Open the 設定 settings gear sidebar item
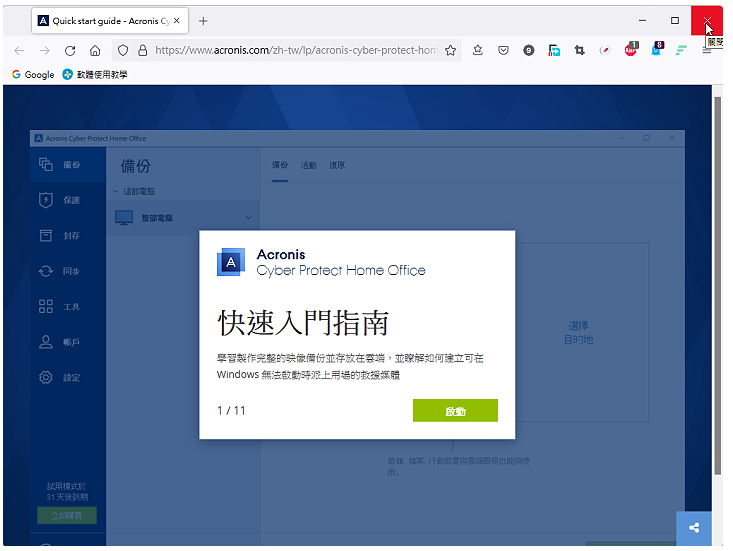This screenshot has width=733, height=551. pos(68,378)
